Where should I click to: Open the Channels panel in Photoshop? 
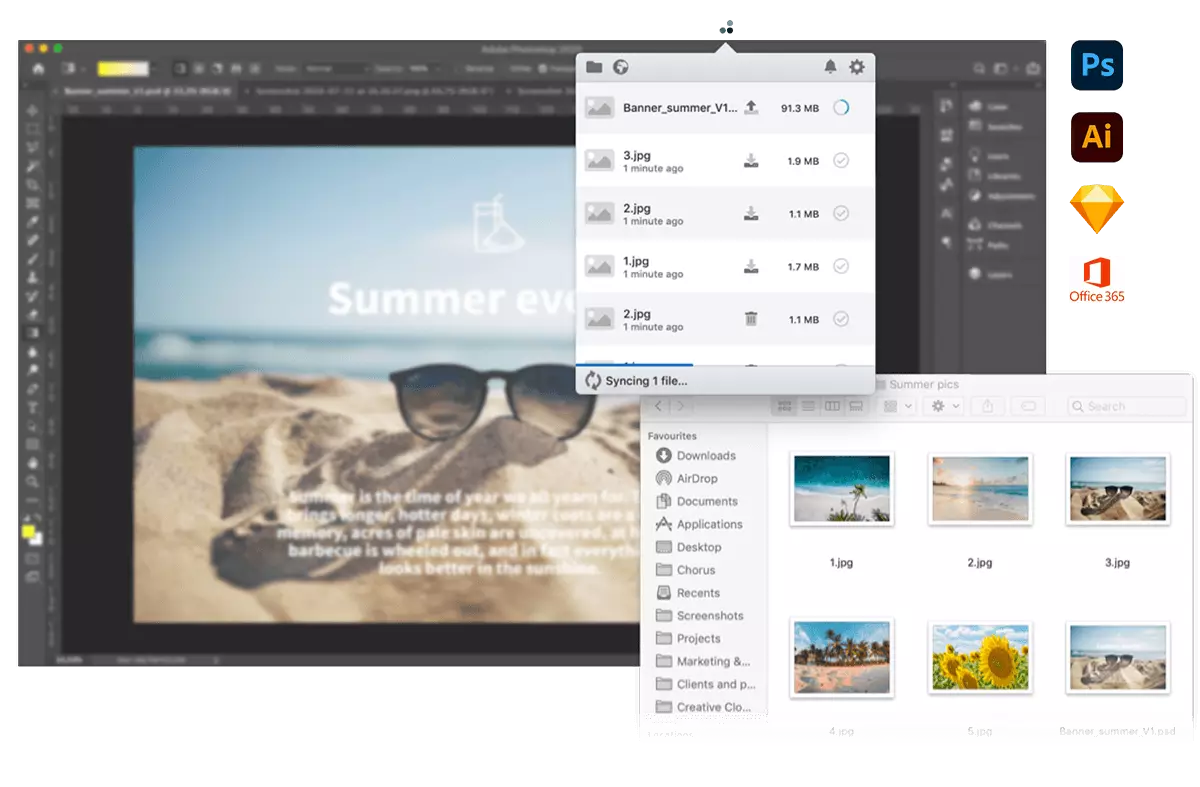[995, 225]
